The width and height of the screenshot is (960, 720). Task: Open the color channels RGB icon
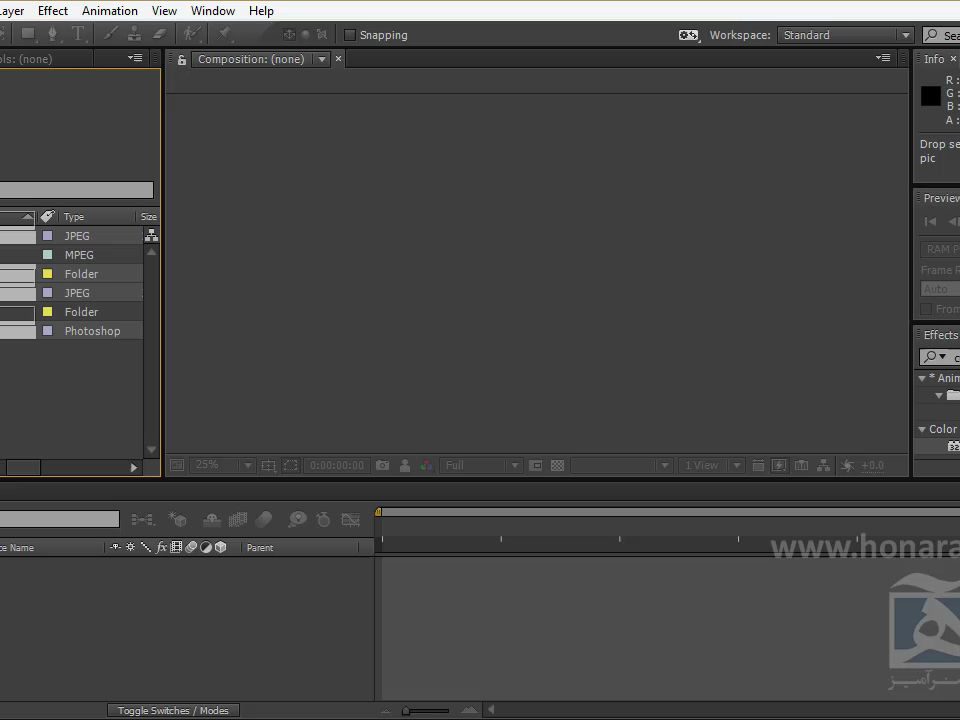point(426,465)
